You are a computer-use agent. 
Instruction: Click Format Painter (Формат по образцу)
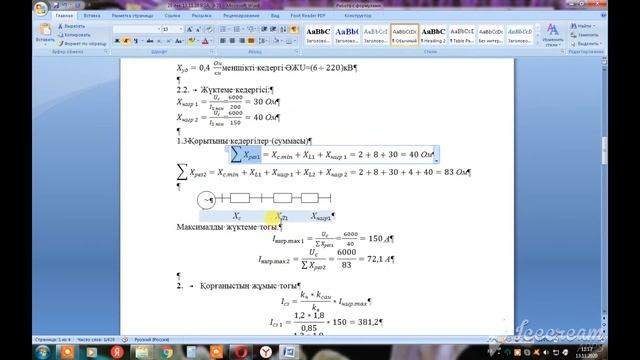(82, 43)
